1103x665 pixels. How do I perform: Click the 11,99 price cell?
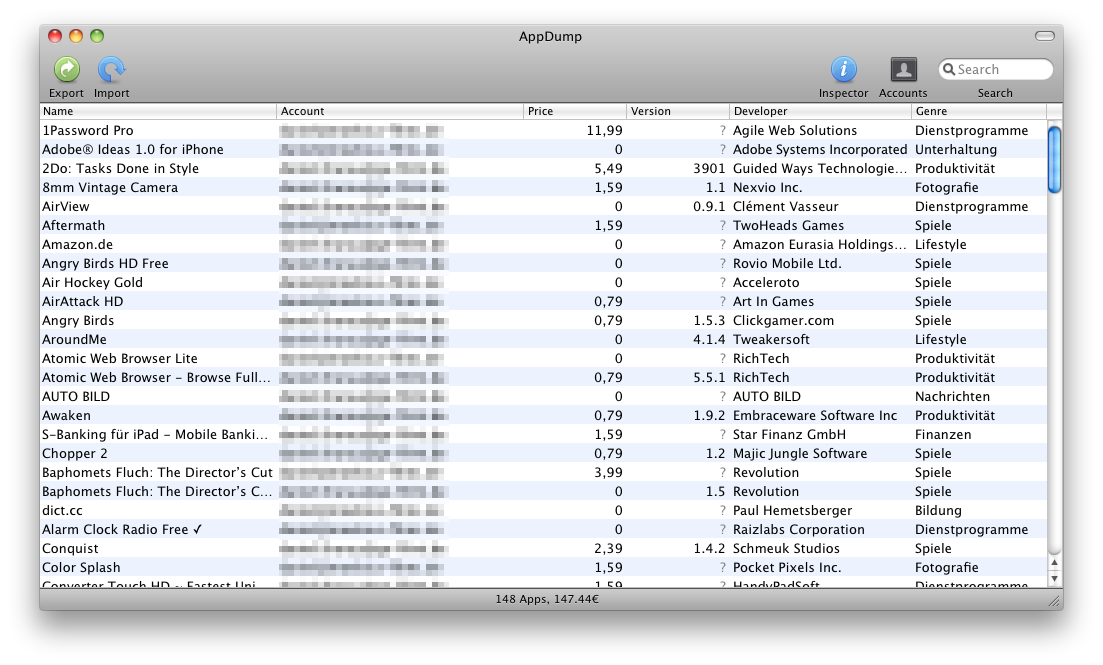coord(604,130)
